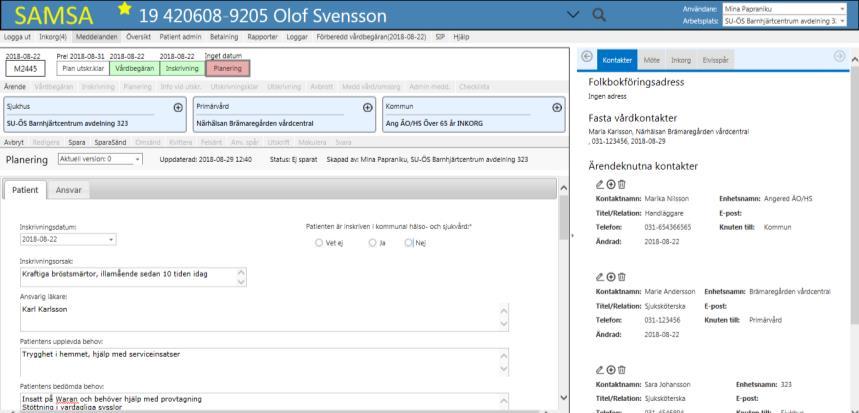Open Rapporter in the menu bar
Viewport: 859px width, 413px height.
(262, 37)
